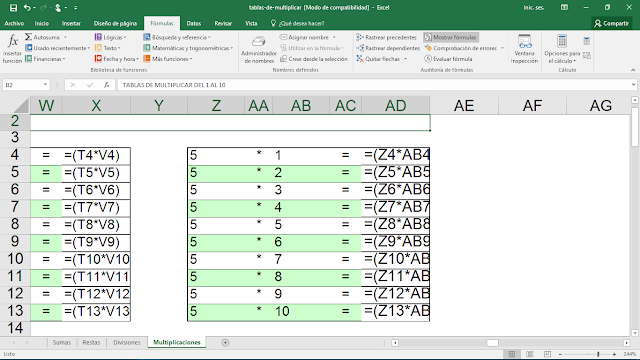Click the Undo arrow icon
The width and height of the screenshot is (640, 360).
27,8
